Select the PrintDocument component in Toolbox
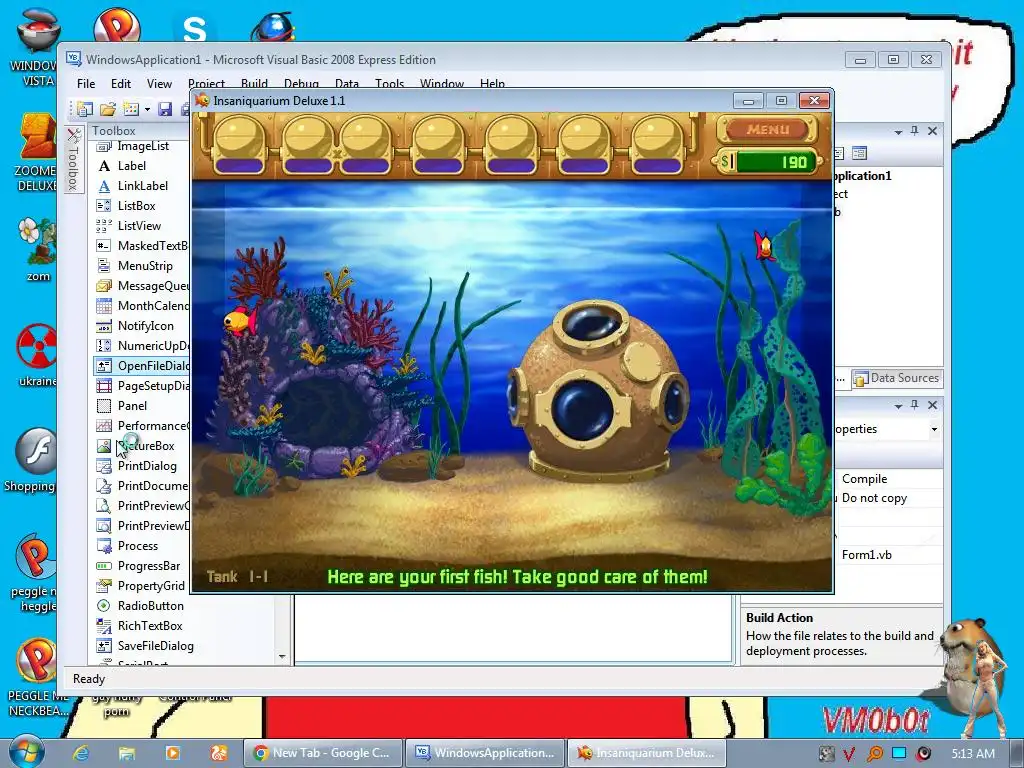This screenshot has width=1024, height=768. coord(142,486)
